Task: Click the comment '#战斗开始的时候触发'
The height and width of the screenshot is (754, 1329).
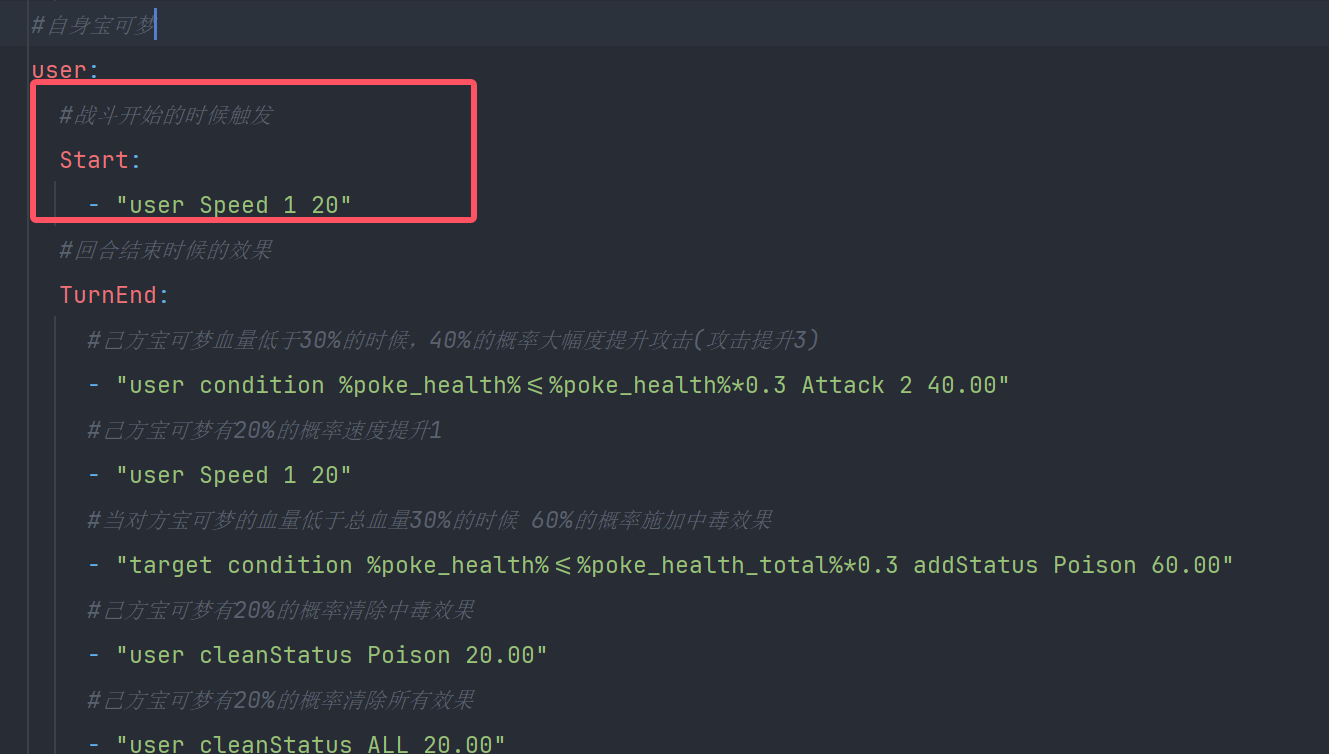Action: (166, 115)
